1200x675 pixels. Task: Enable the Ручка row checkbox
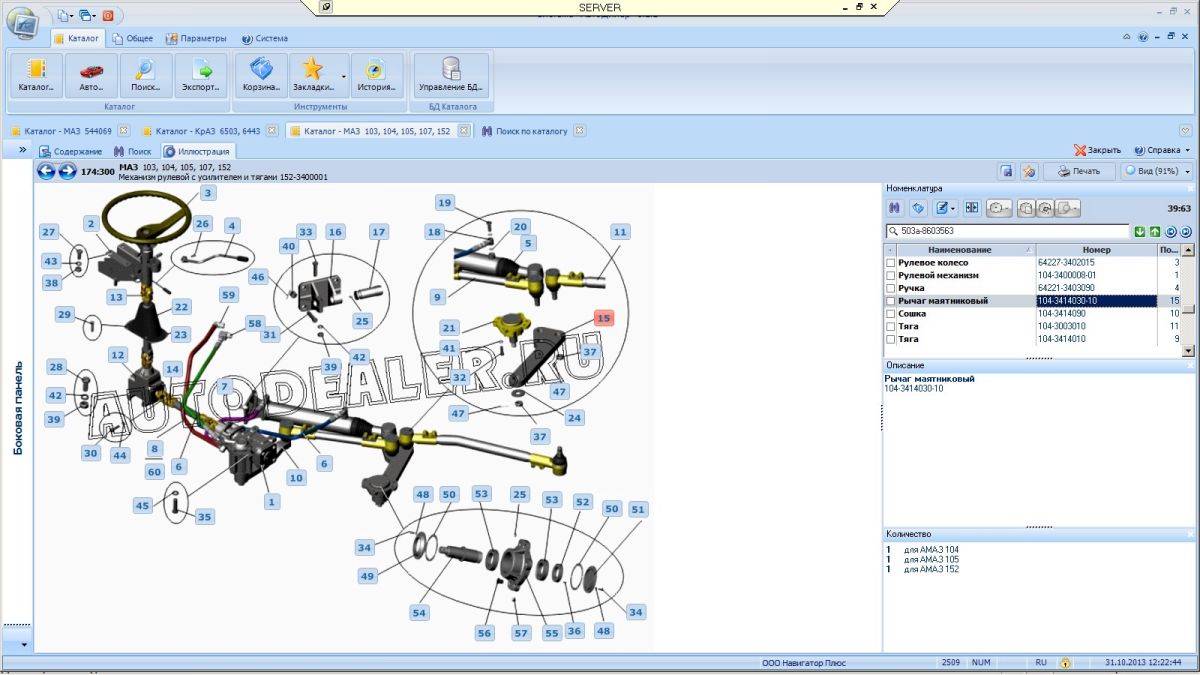pyautogui.click(x=891, y=288)
